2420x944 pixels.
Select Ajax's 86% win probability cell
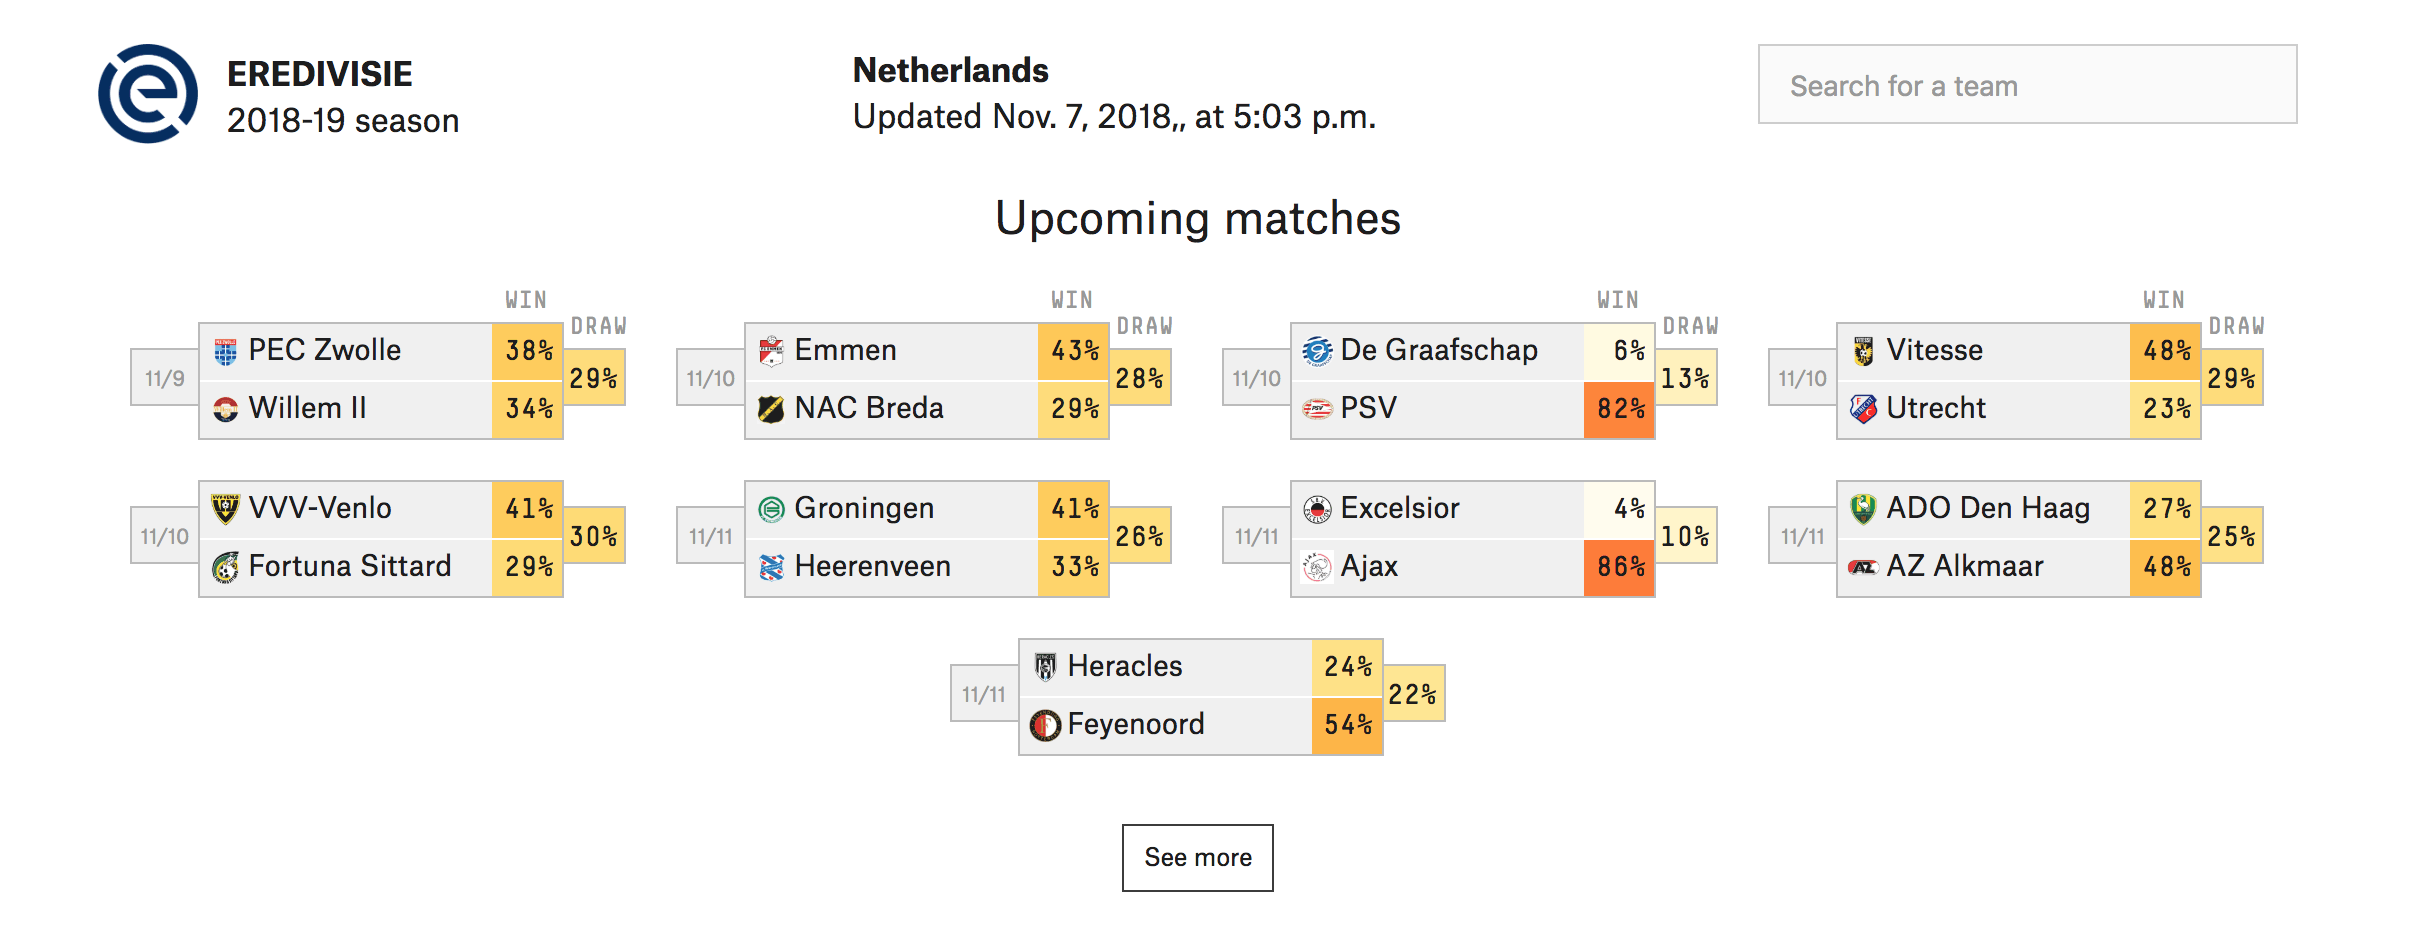(1620, 567)
